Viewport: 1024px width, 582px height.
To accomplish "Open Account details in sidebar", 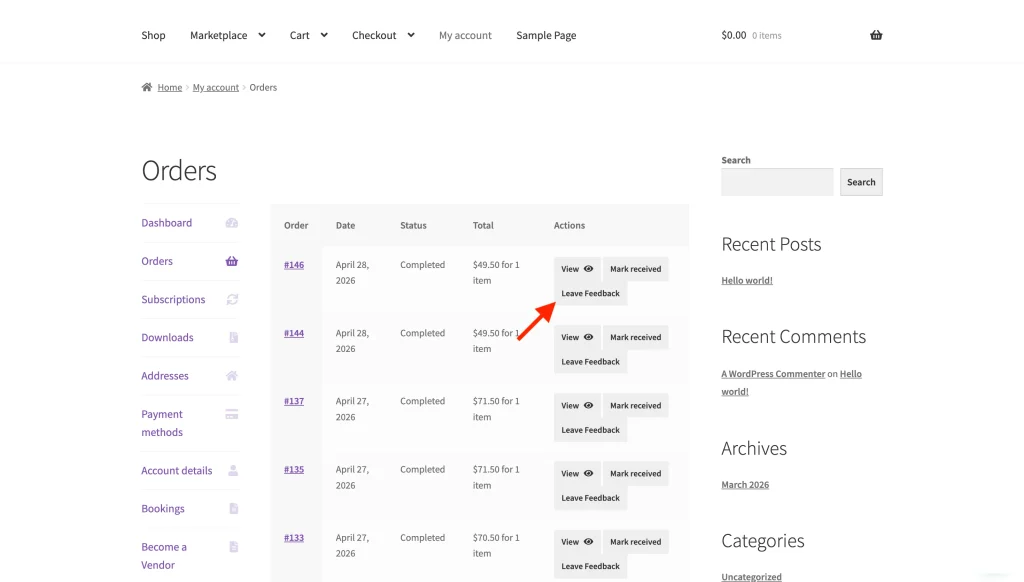I will (x=176, y=470).
